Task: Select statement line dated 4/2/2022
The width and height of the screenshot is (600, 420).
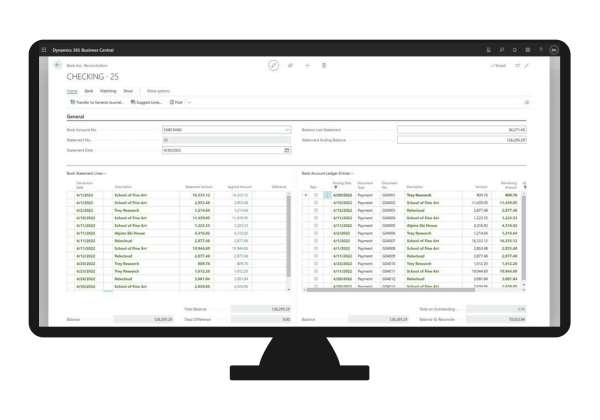Action: tap(85, 210)
